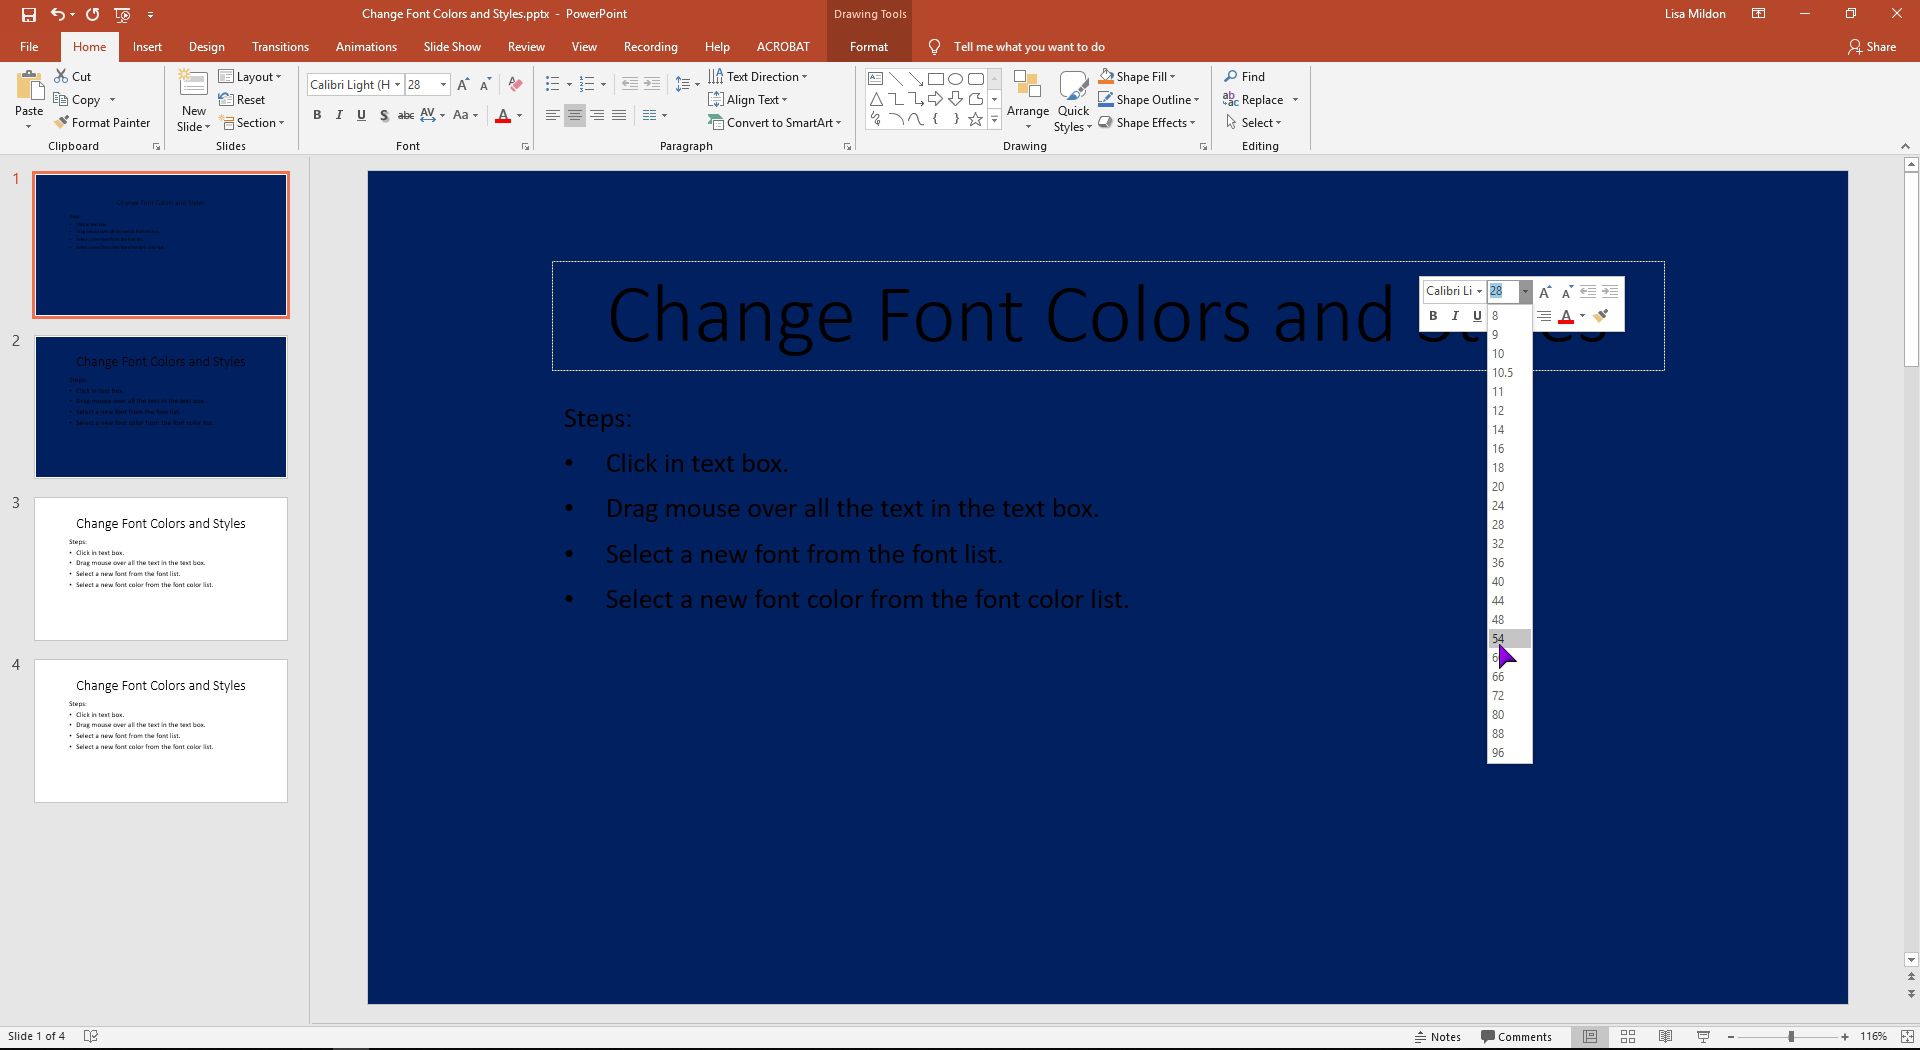Click Comments in the status bar
Image resolution: width=1920 pixels, height=1050 pixels.
[1516, 1037]
